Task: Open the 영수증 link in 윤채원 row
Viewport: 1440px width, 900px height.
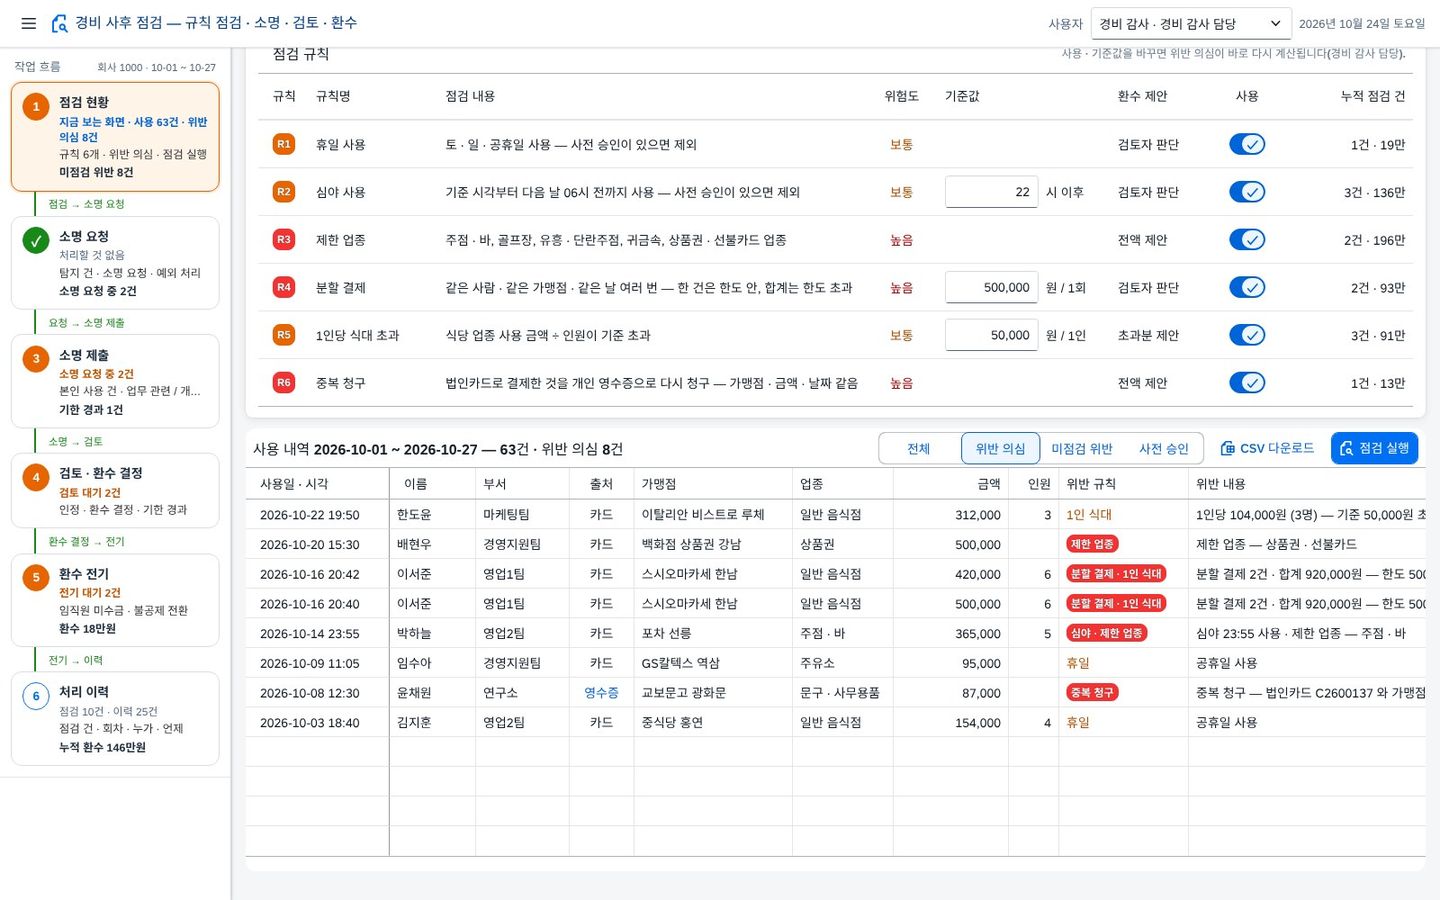Action: 601,692
